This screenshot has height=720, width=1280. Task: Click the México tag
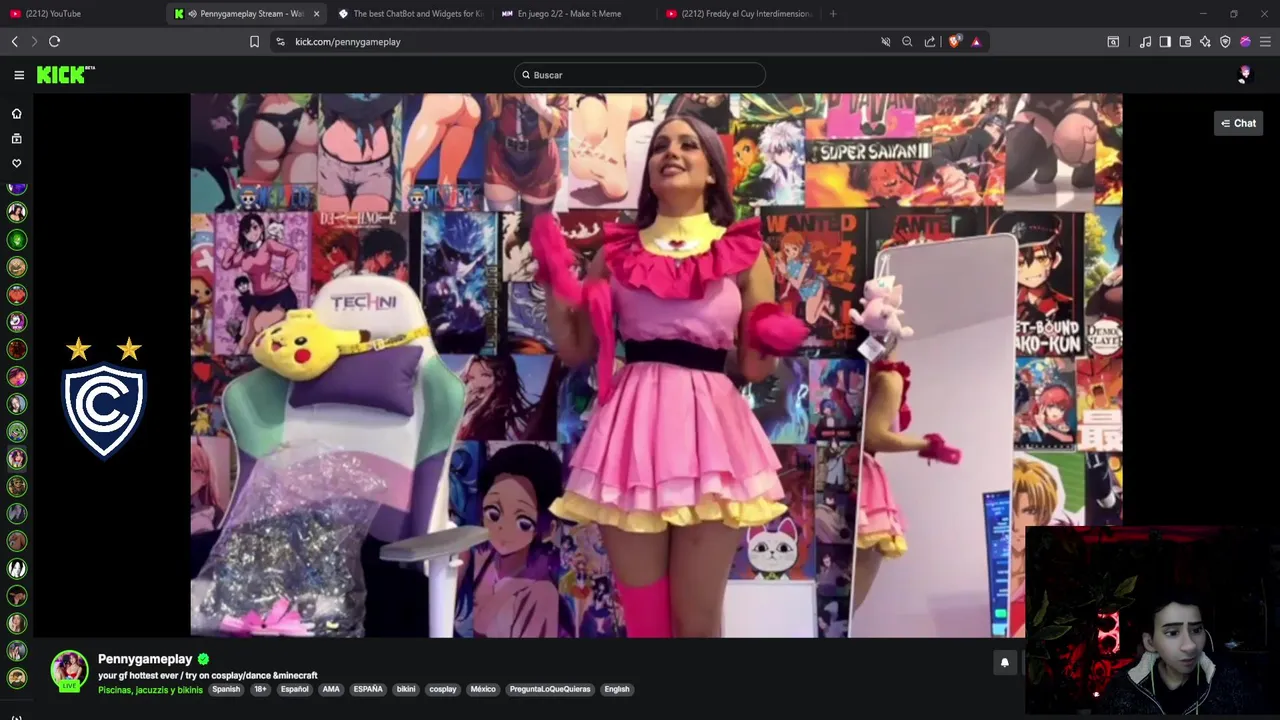(x=483, y=689)
